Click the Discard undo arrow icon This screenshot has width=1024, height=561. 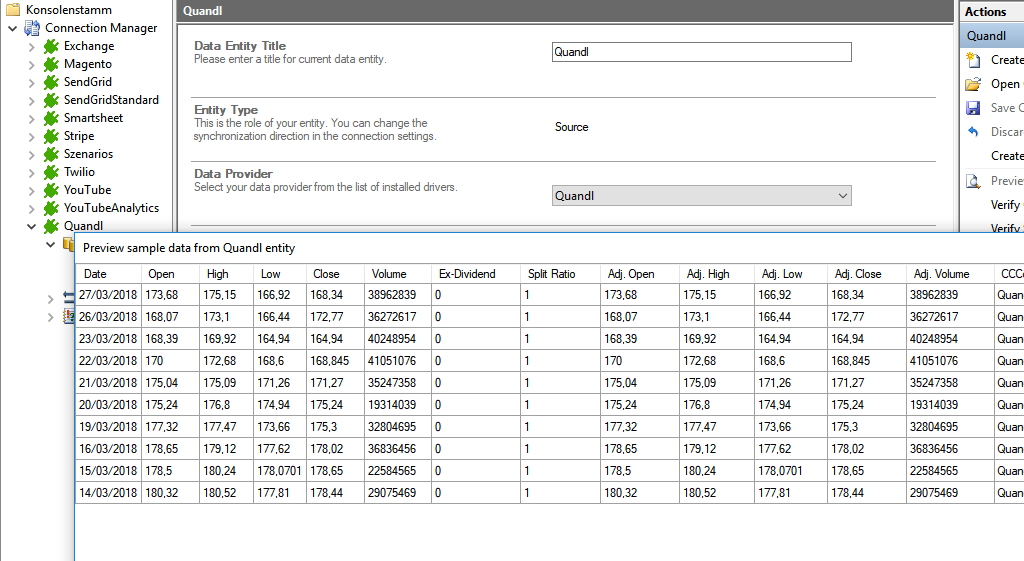point(973,132)
